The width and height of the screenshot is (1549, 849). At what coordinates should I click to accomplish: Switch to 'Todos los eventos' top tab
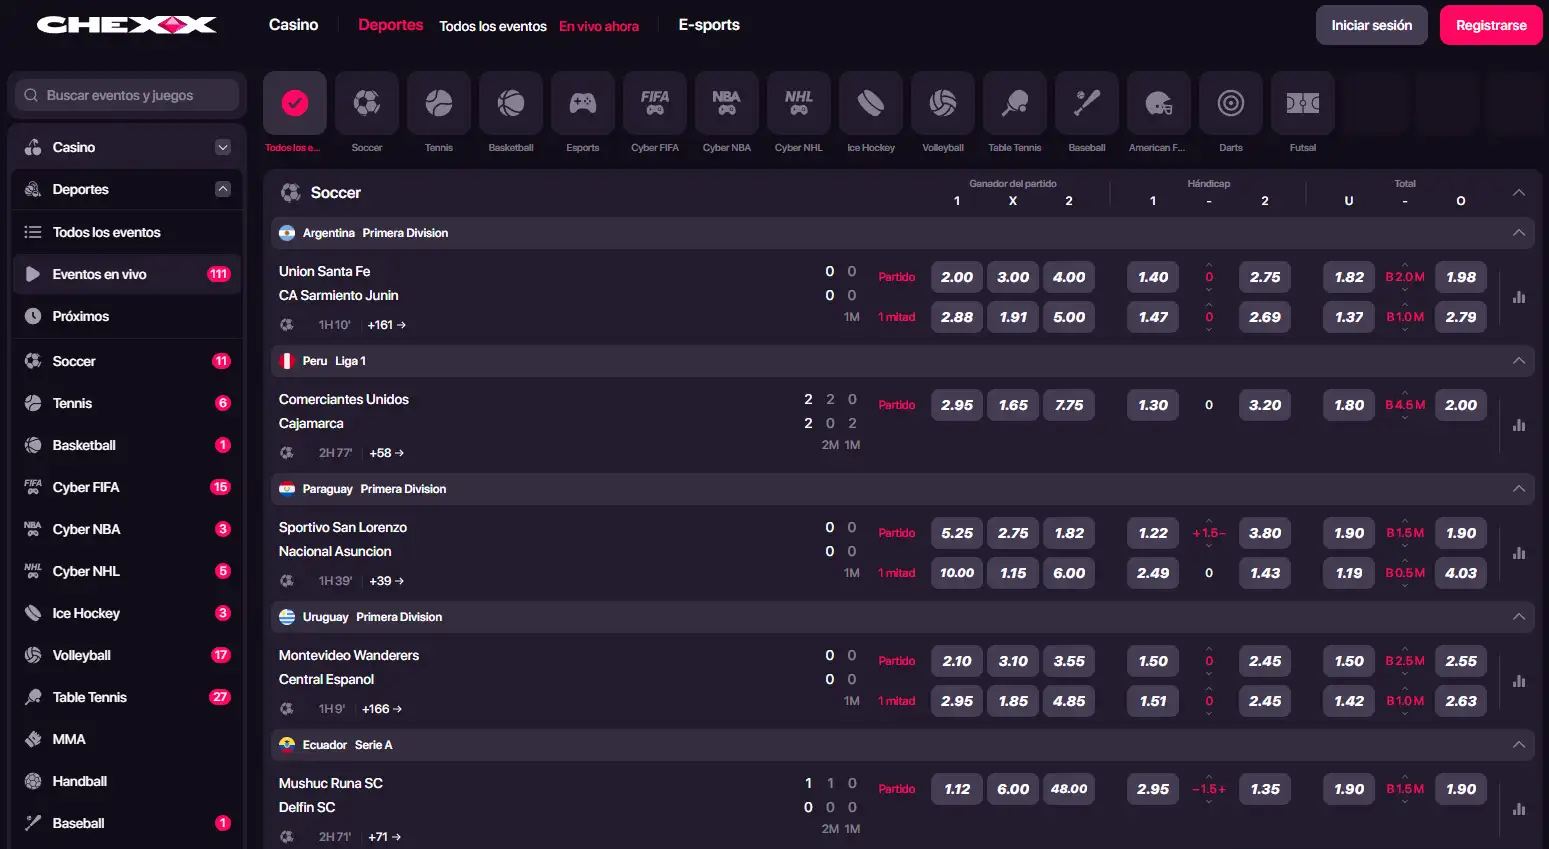coord(493,26)
